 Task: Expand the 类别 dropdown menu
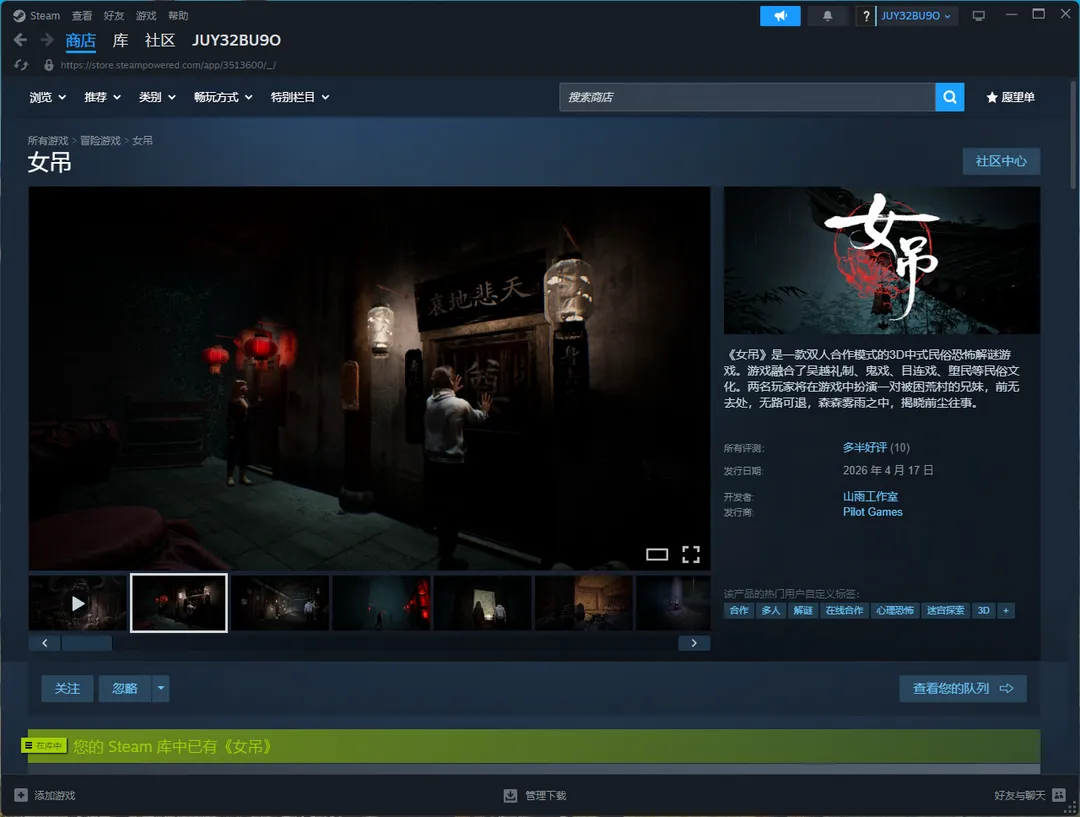click(156, 97)
